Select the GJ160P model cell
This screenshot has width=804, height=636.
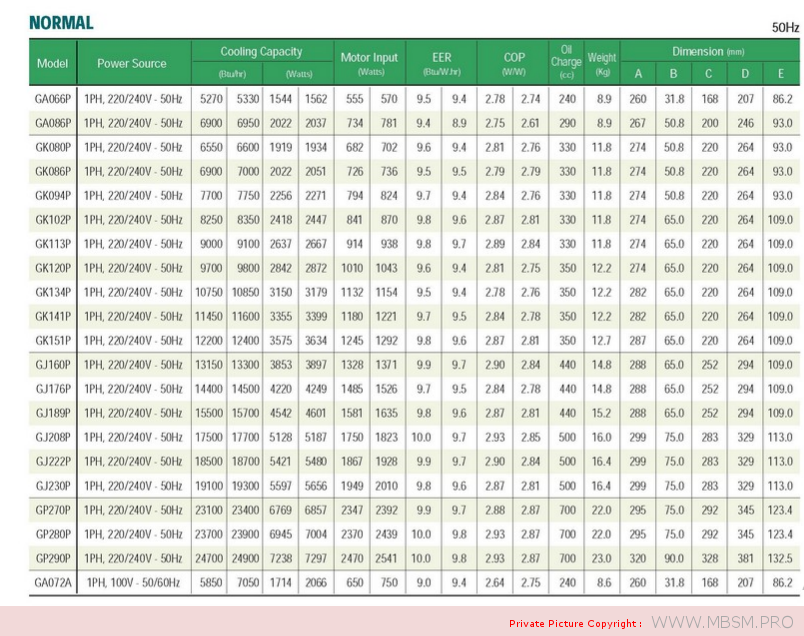click(x=52, y=364)
